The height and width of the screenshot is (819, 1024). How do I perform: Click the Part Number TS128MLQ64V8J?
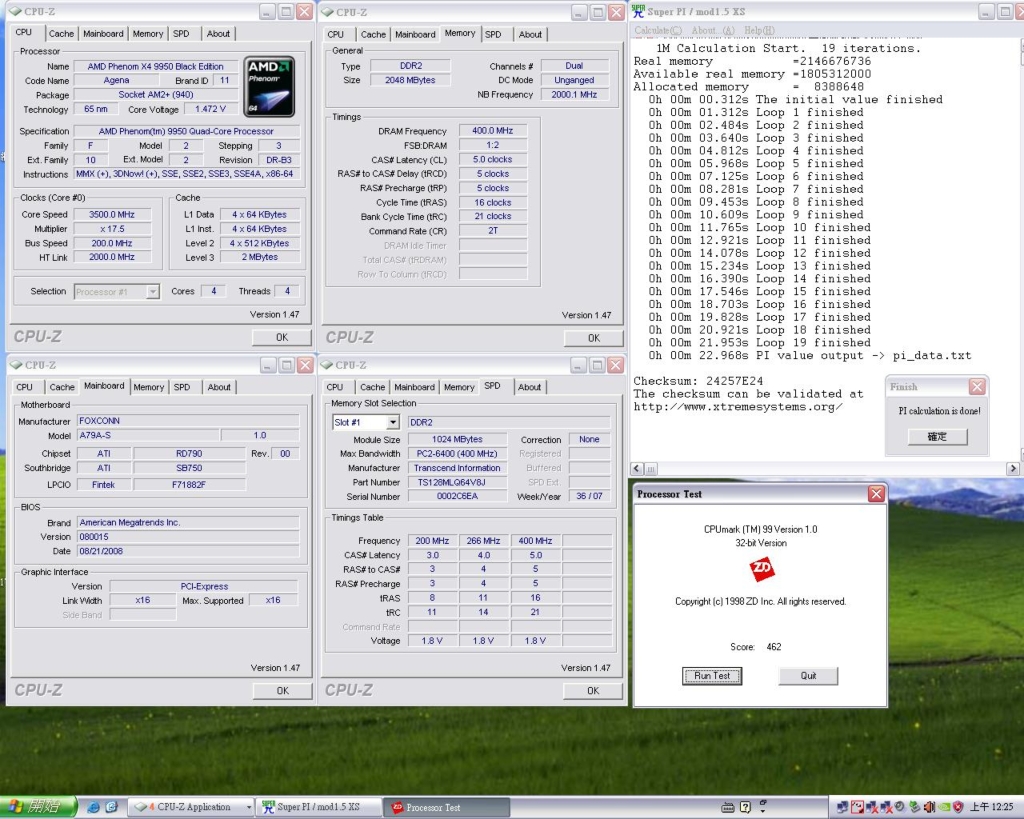coord(456,483)
